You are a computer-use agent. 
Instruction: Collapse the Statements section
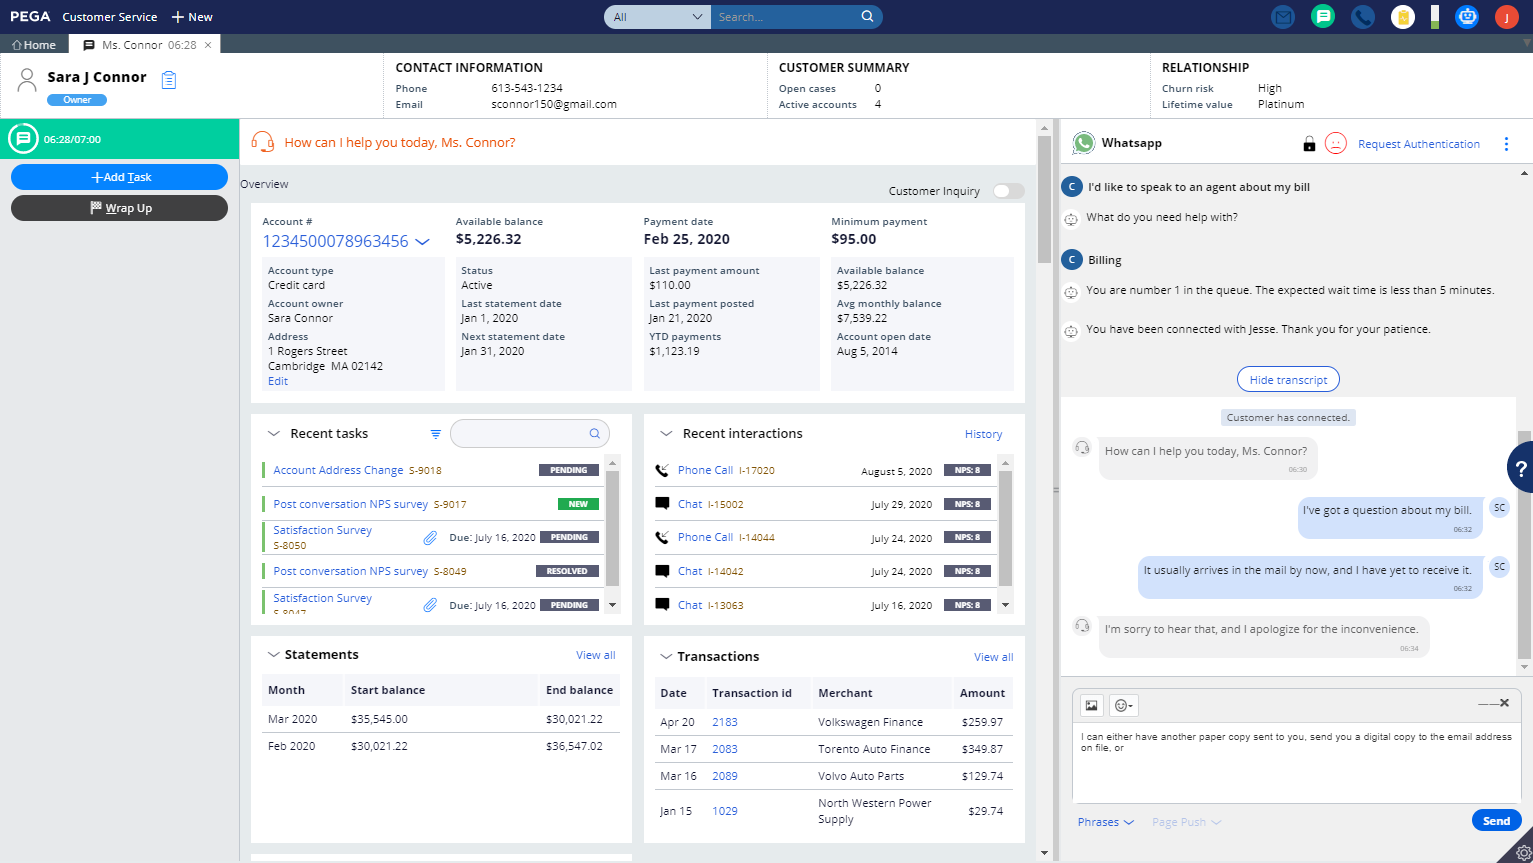click(x=272, y=655)
